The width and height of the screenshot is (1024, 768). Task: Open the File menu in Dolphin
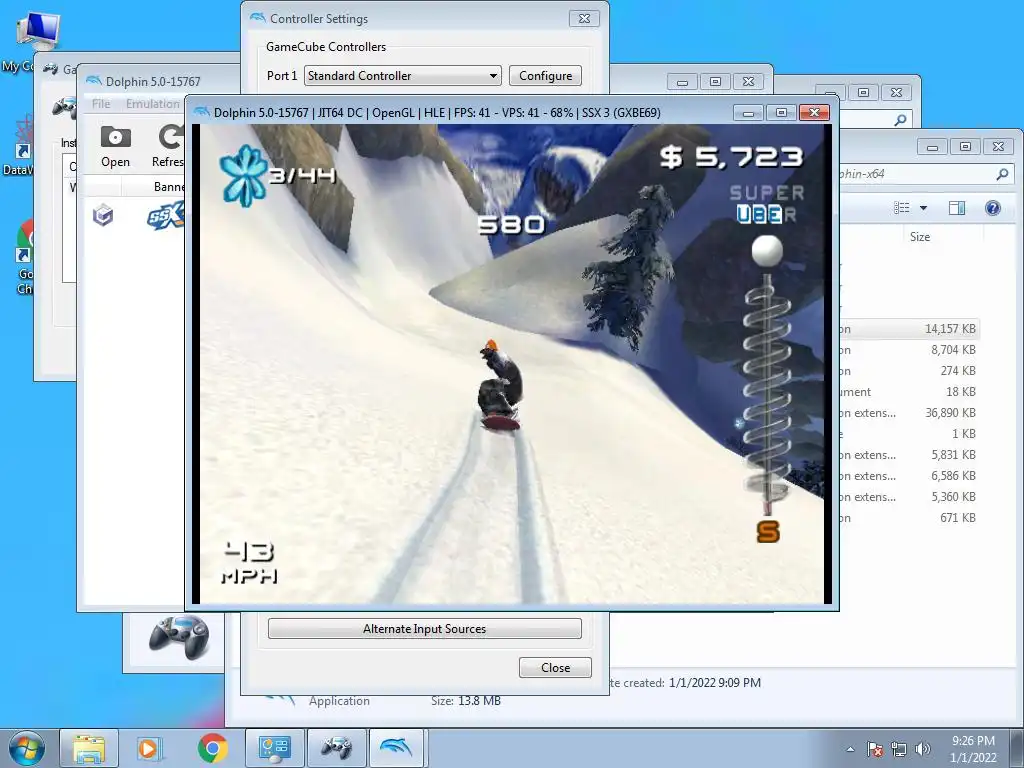[101, 104]
